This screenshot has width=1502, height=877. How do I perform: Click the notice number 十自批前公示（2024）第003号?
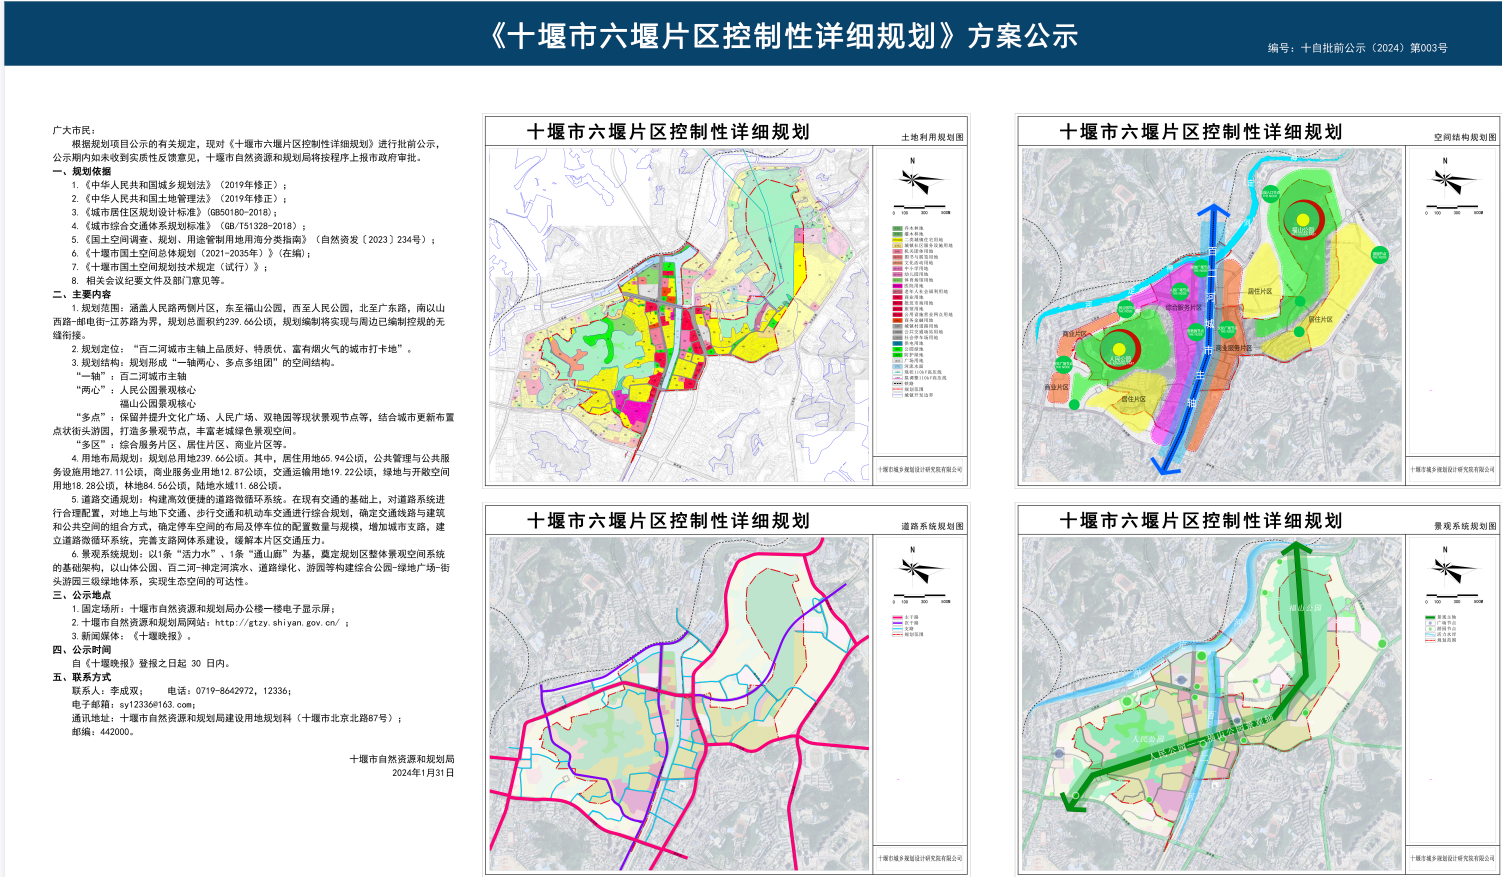point(1374,48)
